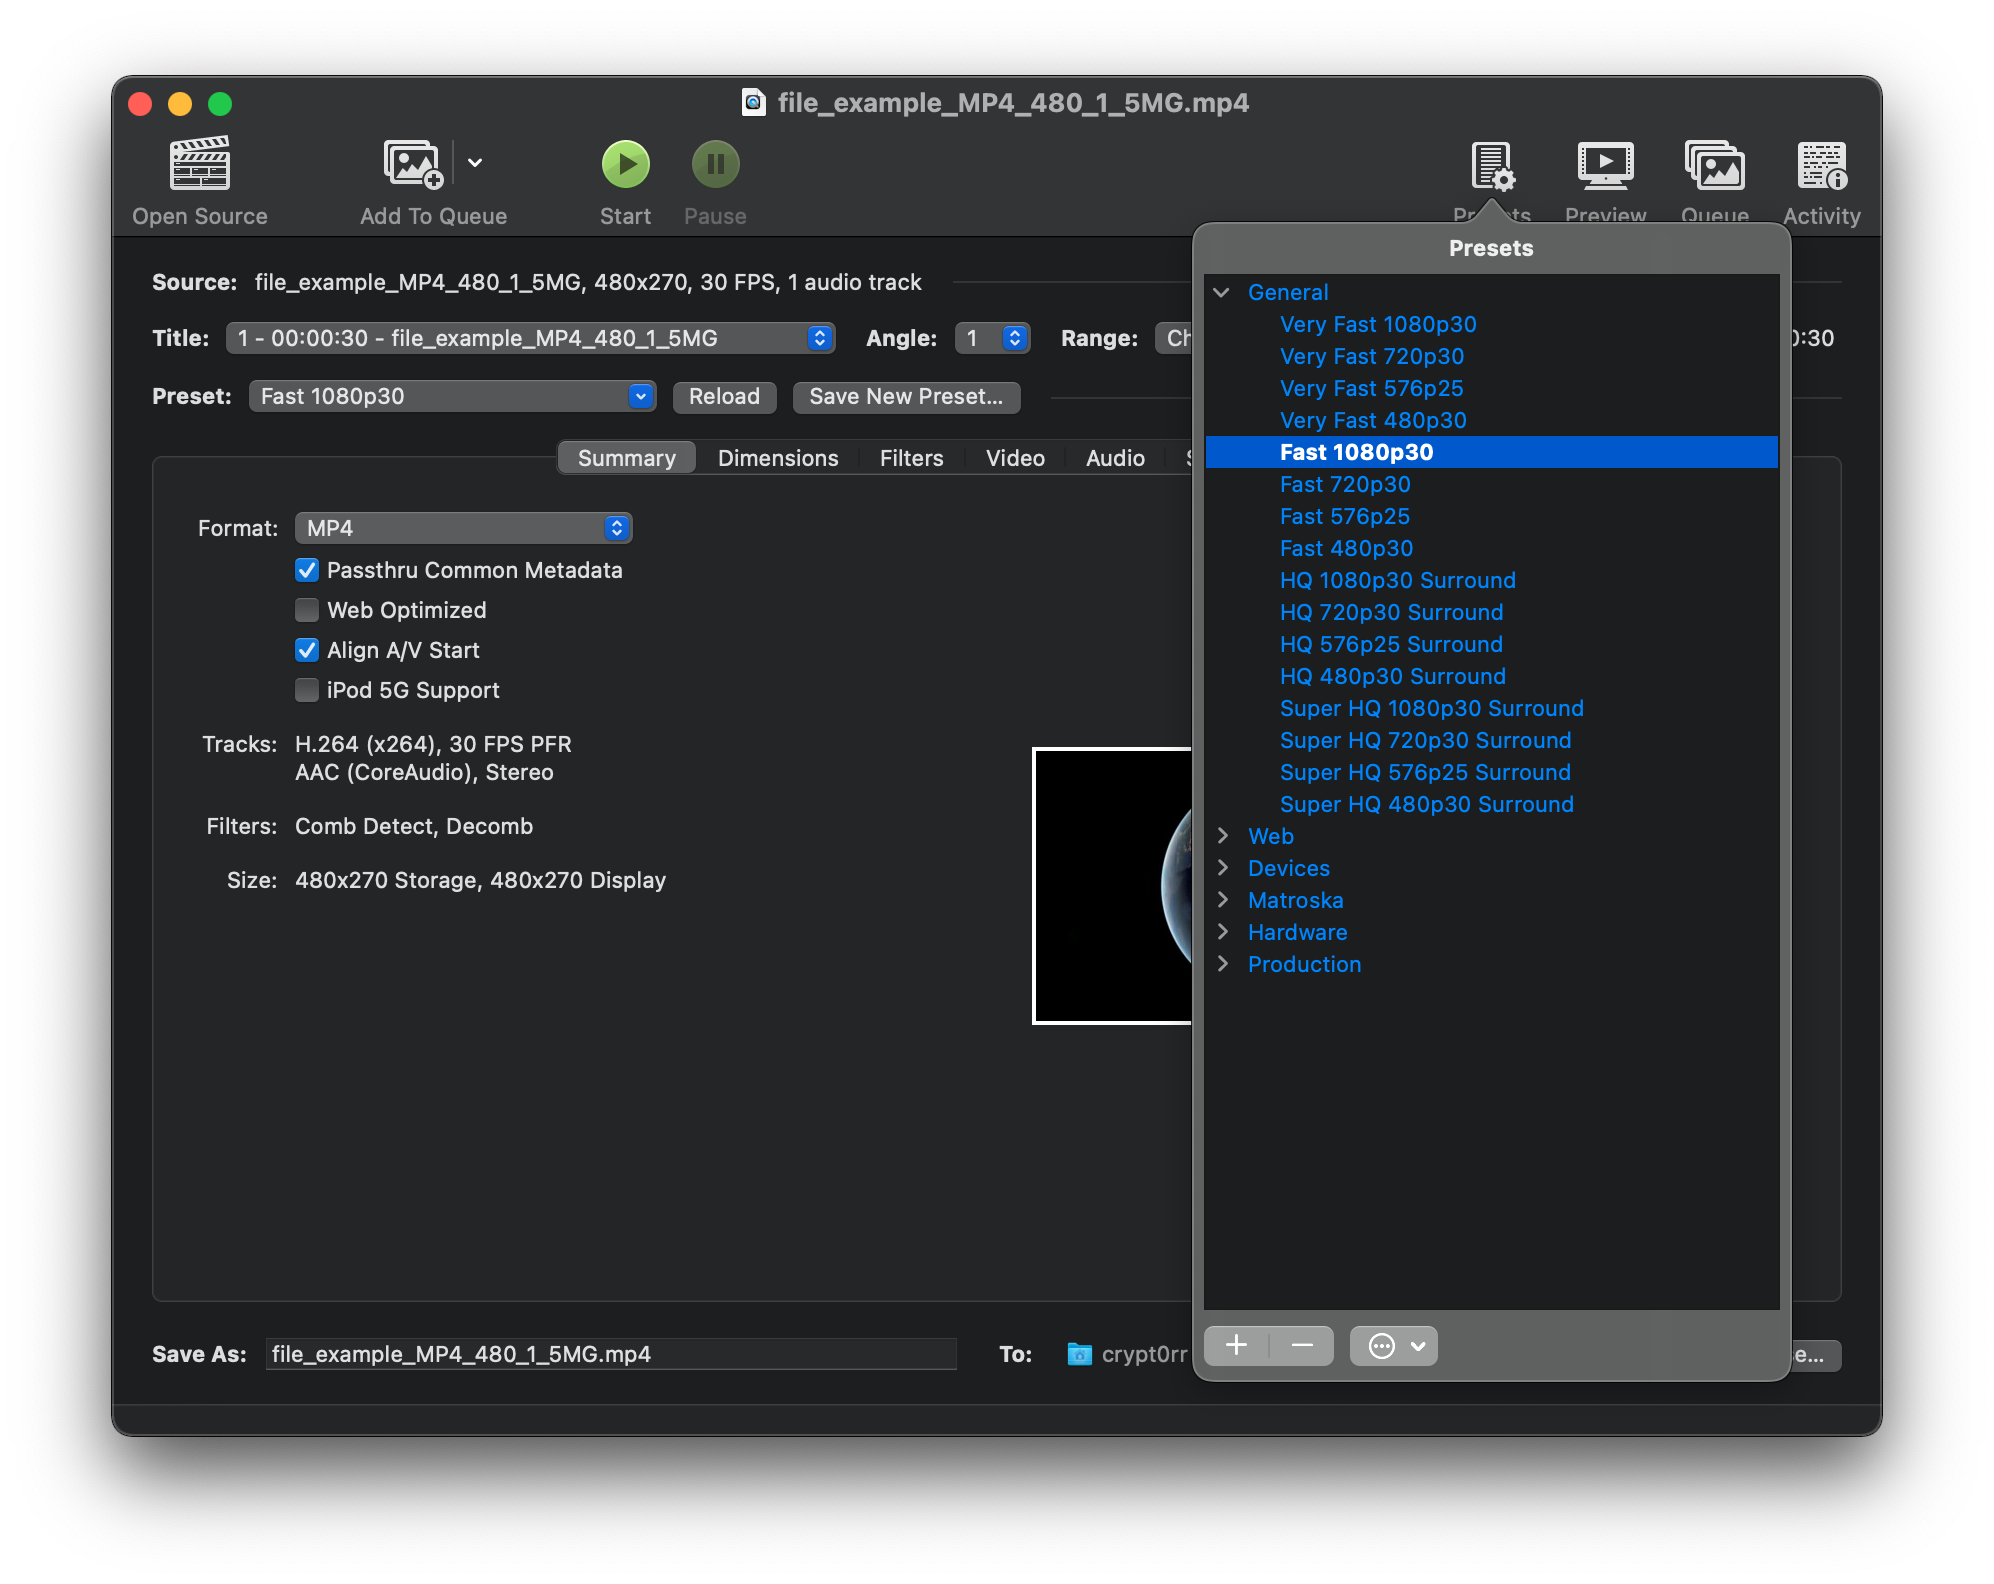Viewport: 1994px width, 1584px height.
Task: Expand the Production preset category
Action: click(1222, 964)
